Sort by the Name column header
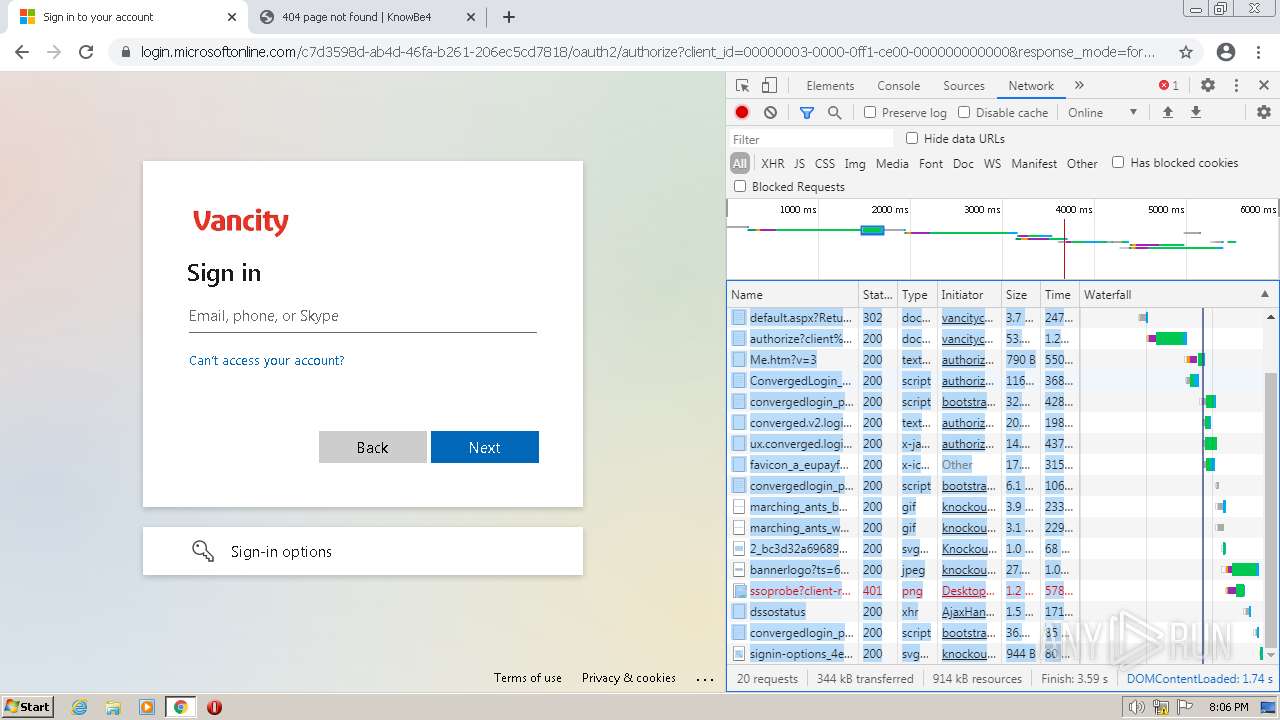 coord(793,295)
